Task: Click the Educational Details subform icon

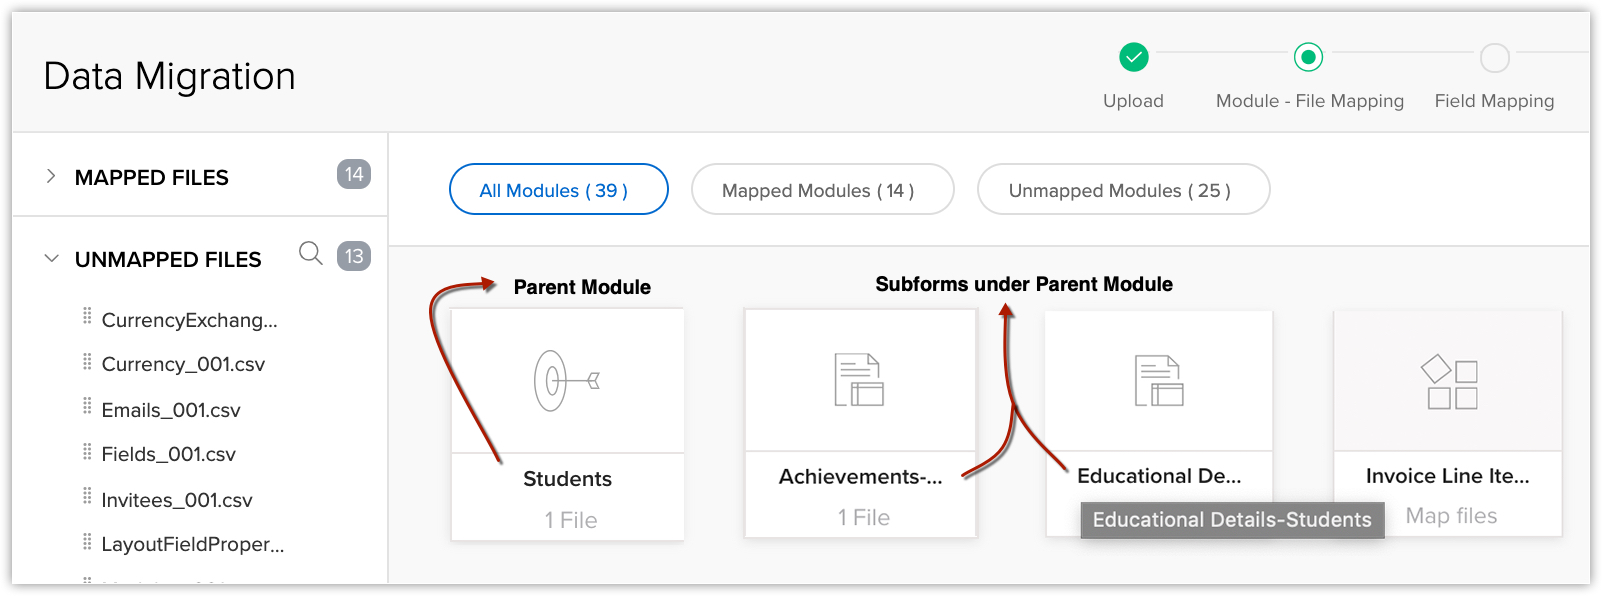Action: 1158,381
